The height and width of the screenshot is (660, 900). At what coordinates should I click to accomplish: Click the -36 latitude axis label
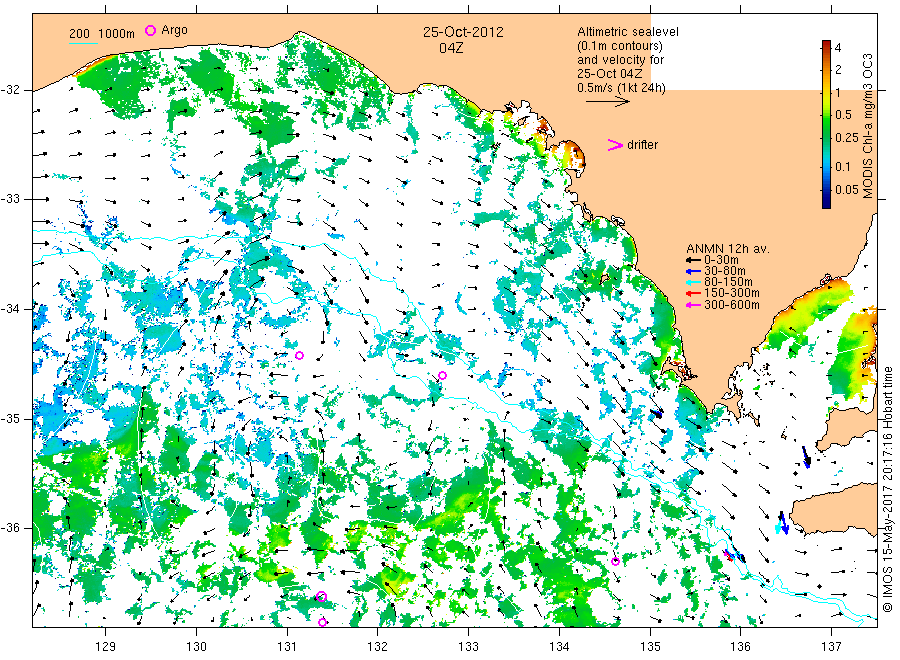tap(10, 528)
